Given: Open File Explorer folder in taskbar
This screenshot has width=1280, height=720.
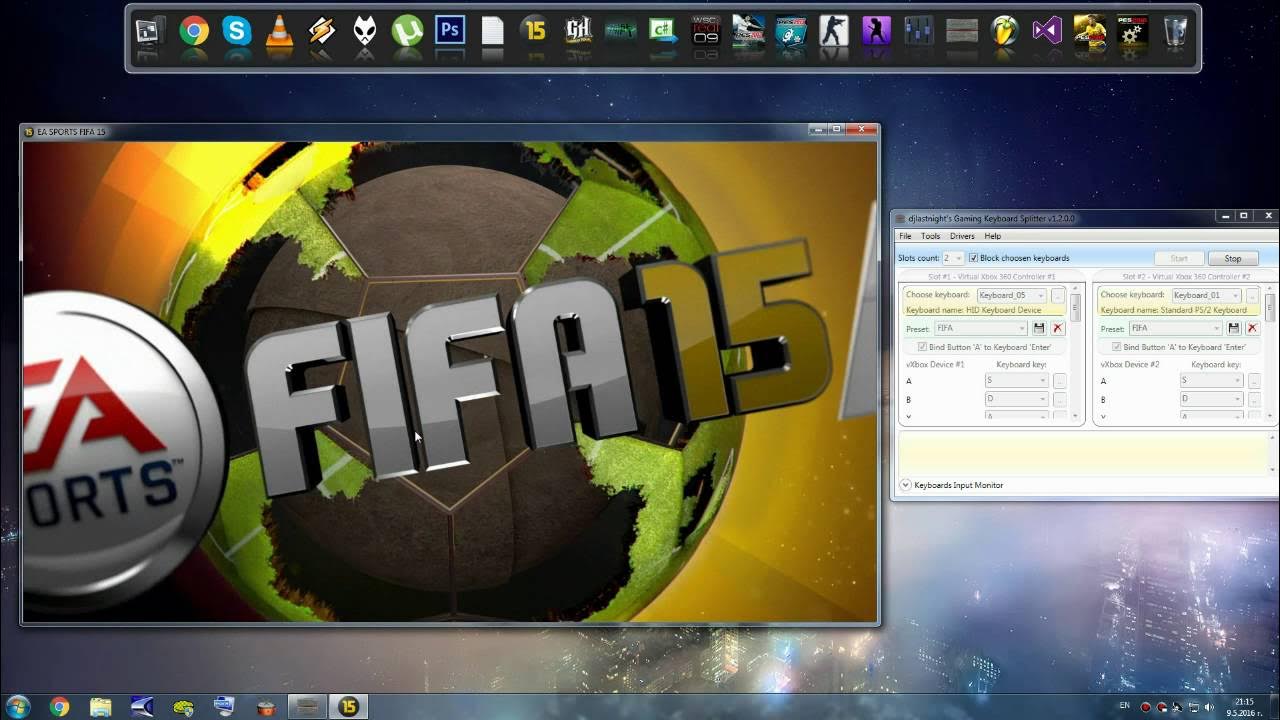Looking at the screenshot, I should click(100, 707).
